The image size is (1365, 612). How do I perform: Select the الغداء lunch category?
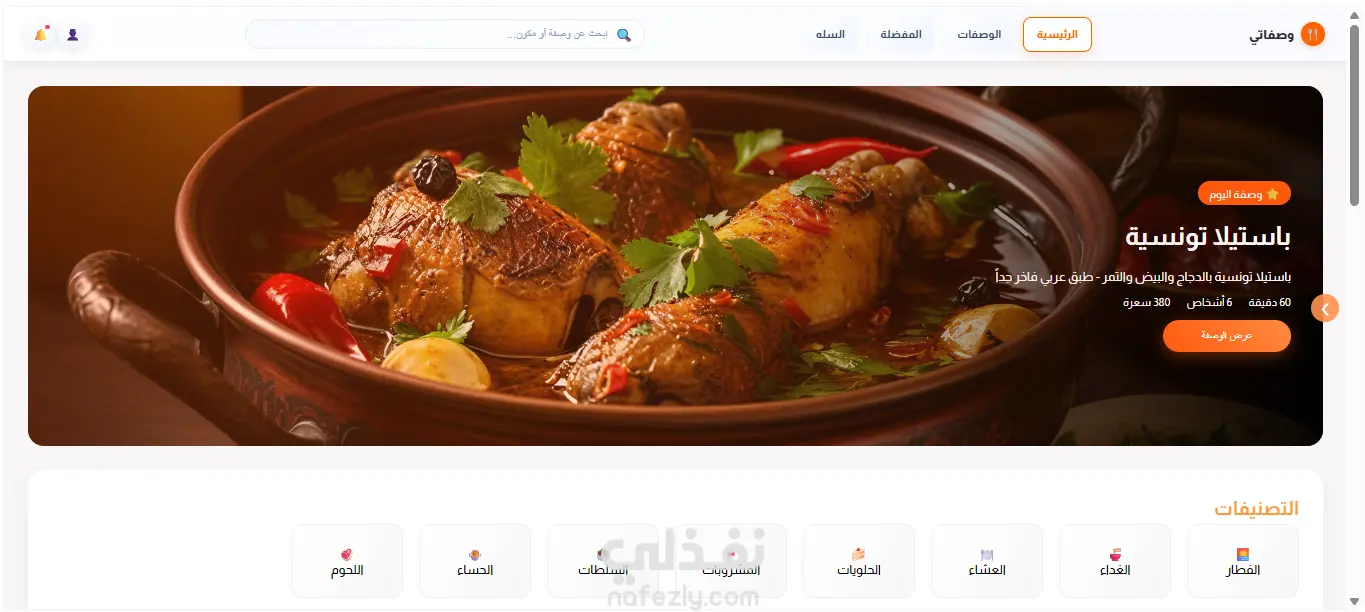coord(1115,561)
